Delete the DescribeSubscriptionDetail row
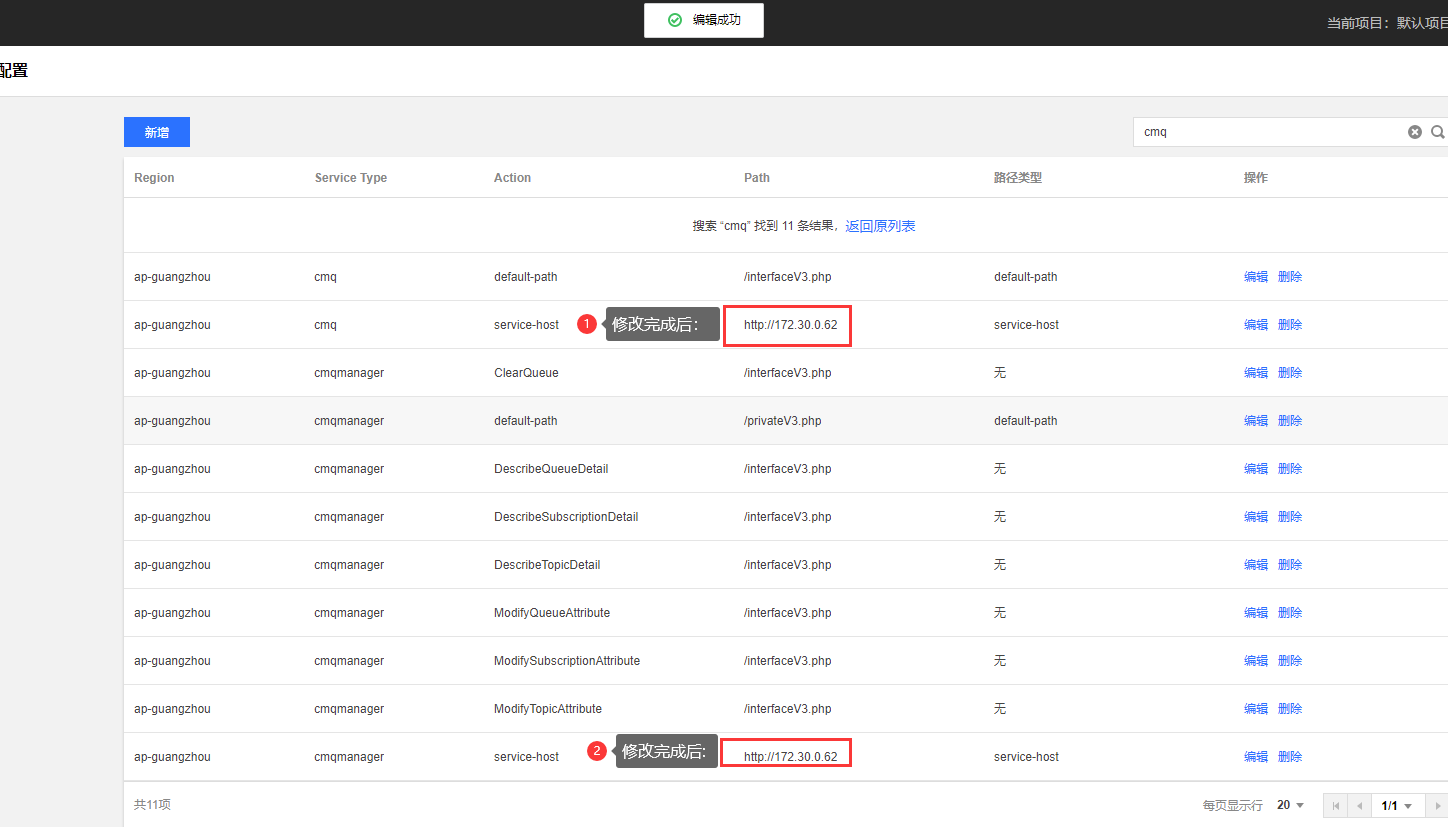 (x=1290, y=517)
